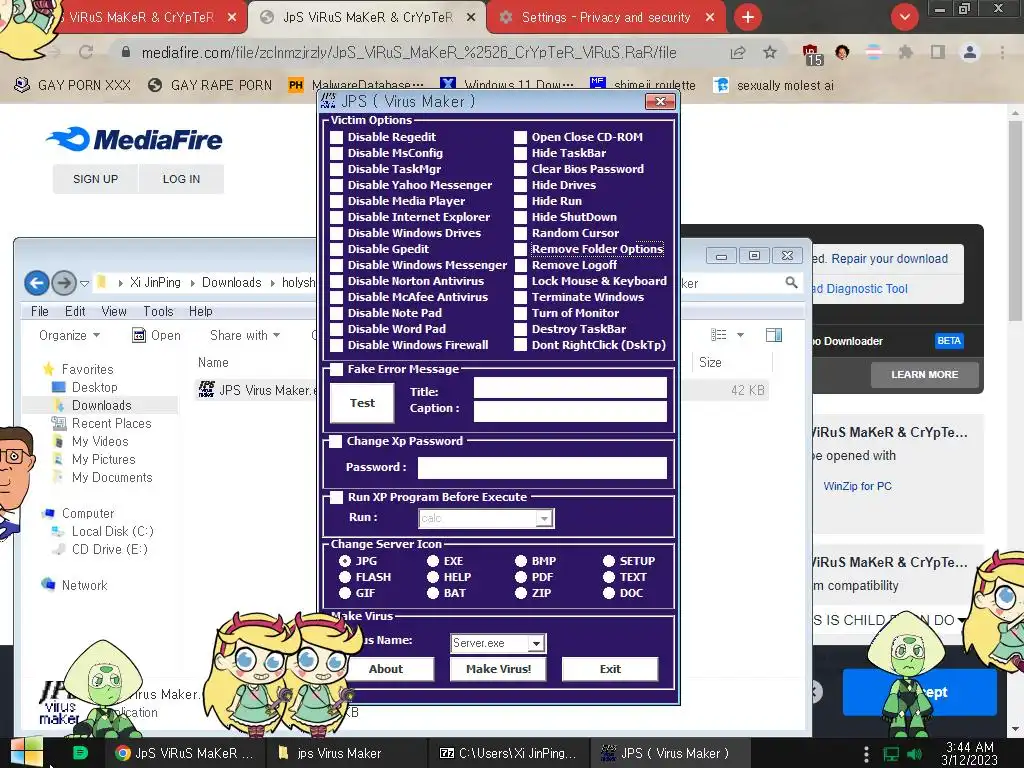Click the Explorer search magnifier icon
Screen dimensions: 1024x768
[791, 282]
